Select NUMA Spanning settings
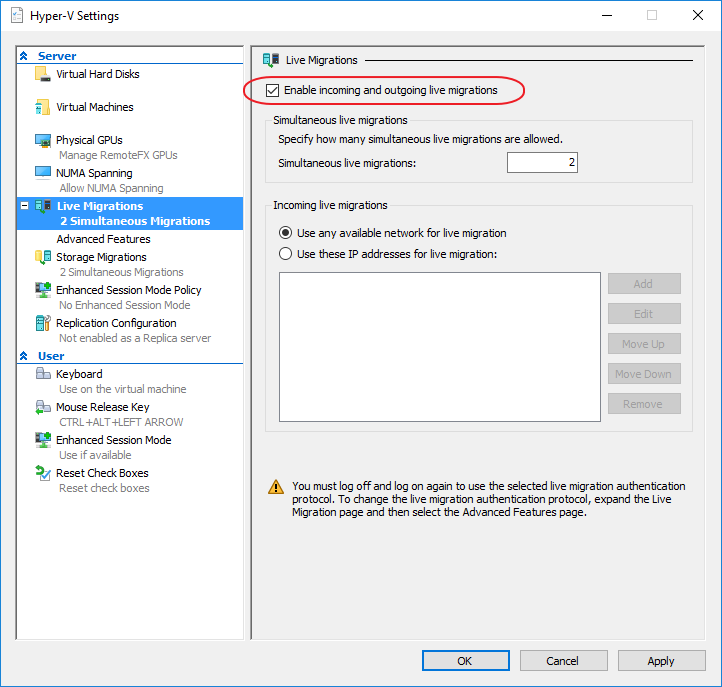Screen dimensions: 722x687 pos(94,173)
